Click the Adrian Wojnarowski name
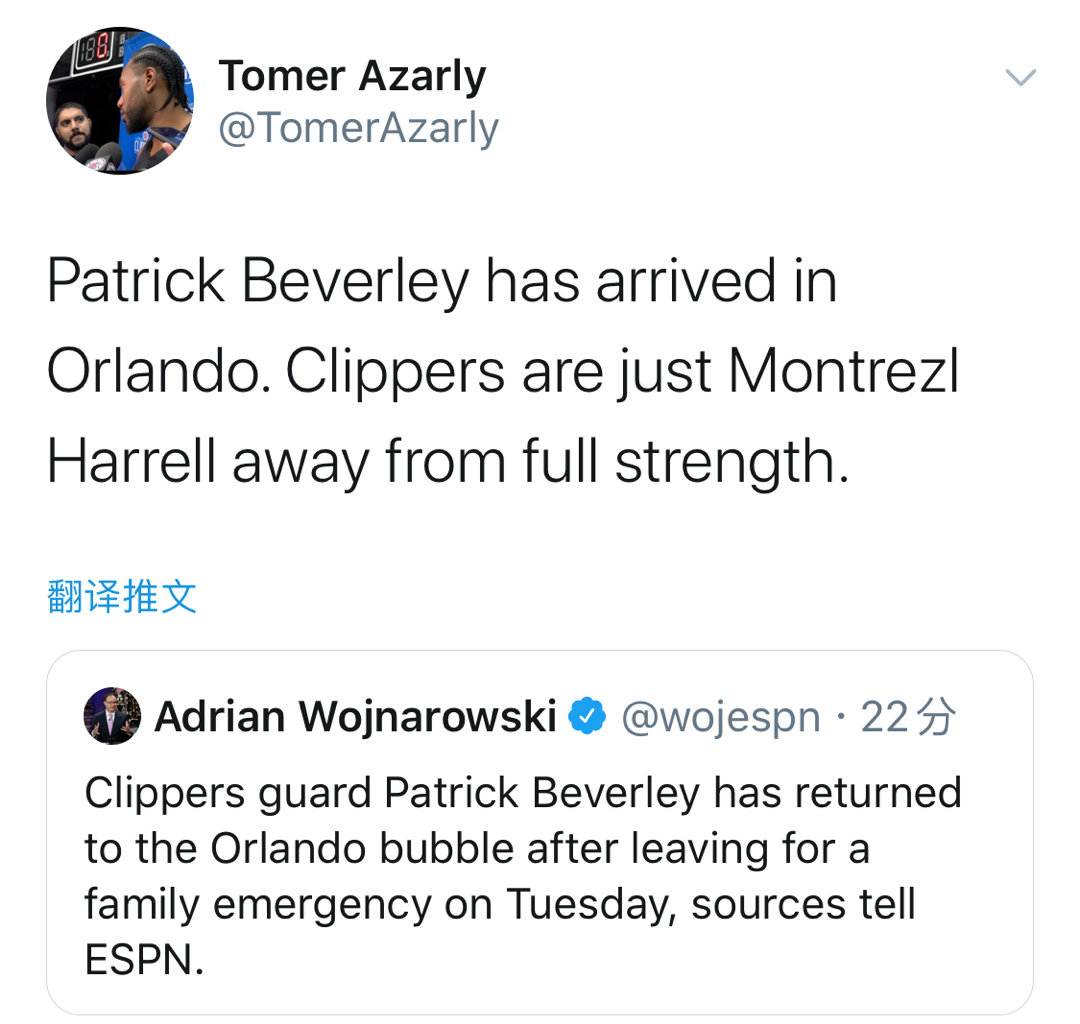 pos(355,716)
